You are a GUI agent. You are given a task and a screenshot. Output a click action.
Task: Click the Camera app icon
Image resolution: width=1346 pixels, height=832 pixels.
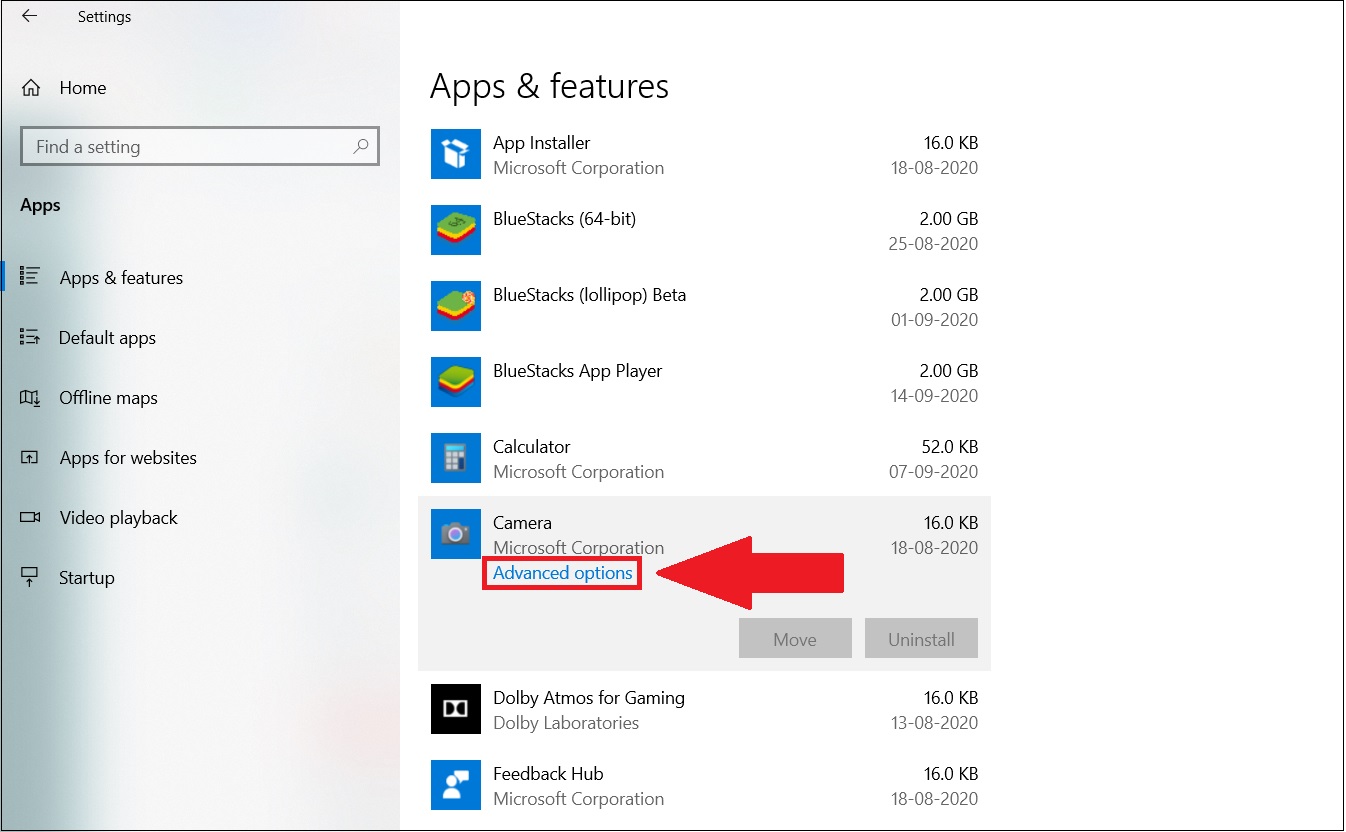[456, 534]
